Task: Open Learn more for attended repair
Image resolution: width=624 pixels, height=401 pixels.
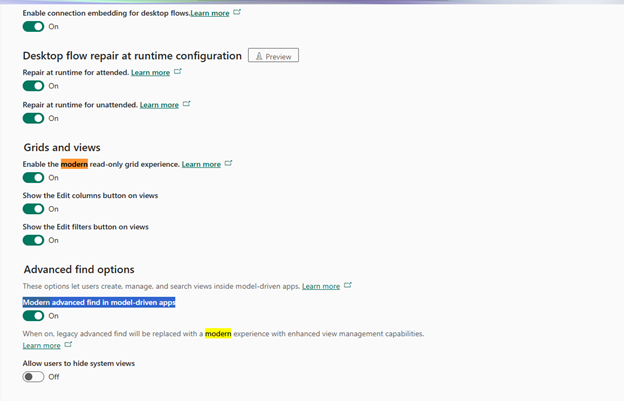Action: click(x=150, y=72)
